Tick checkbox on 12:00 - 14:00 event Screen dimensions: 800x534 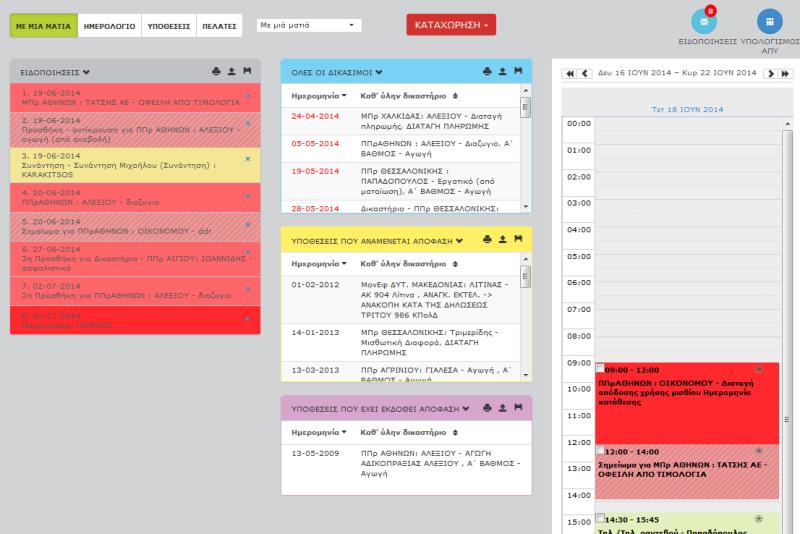click(x=600, y=450)
